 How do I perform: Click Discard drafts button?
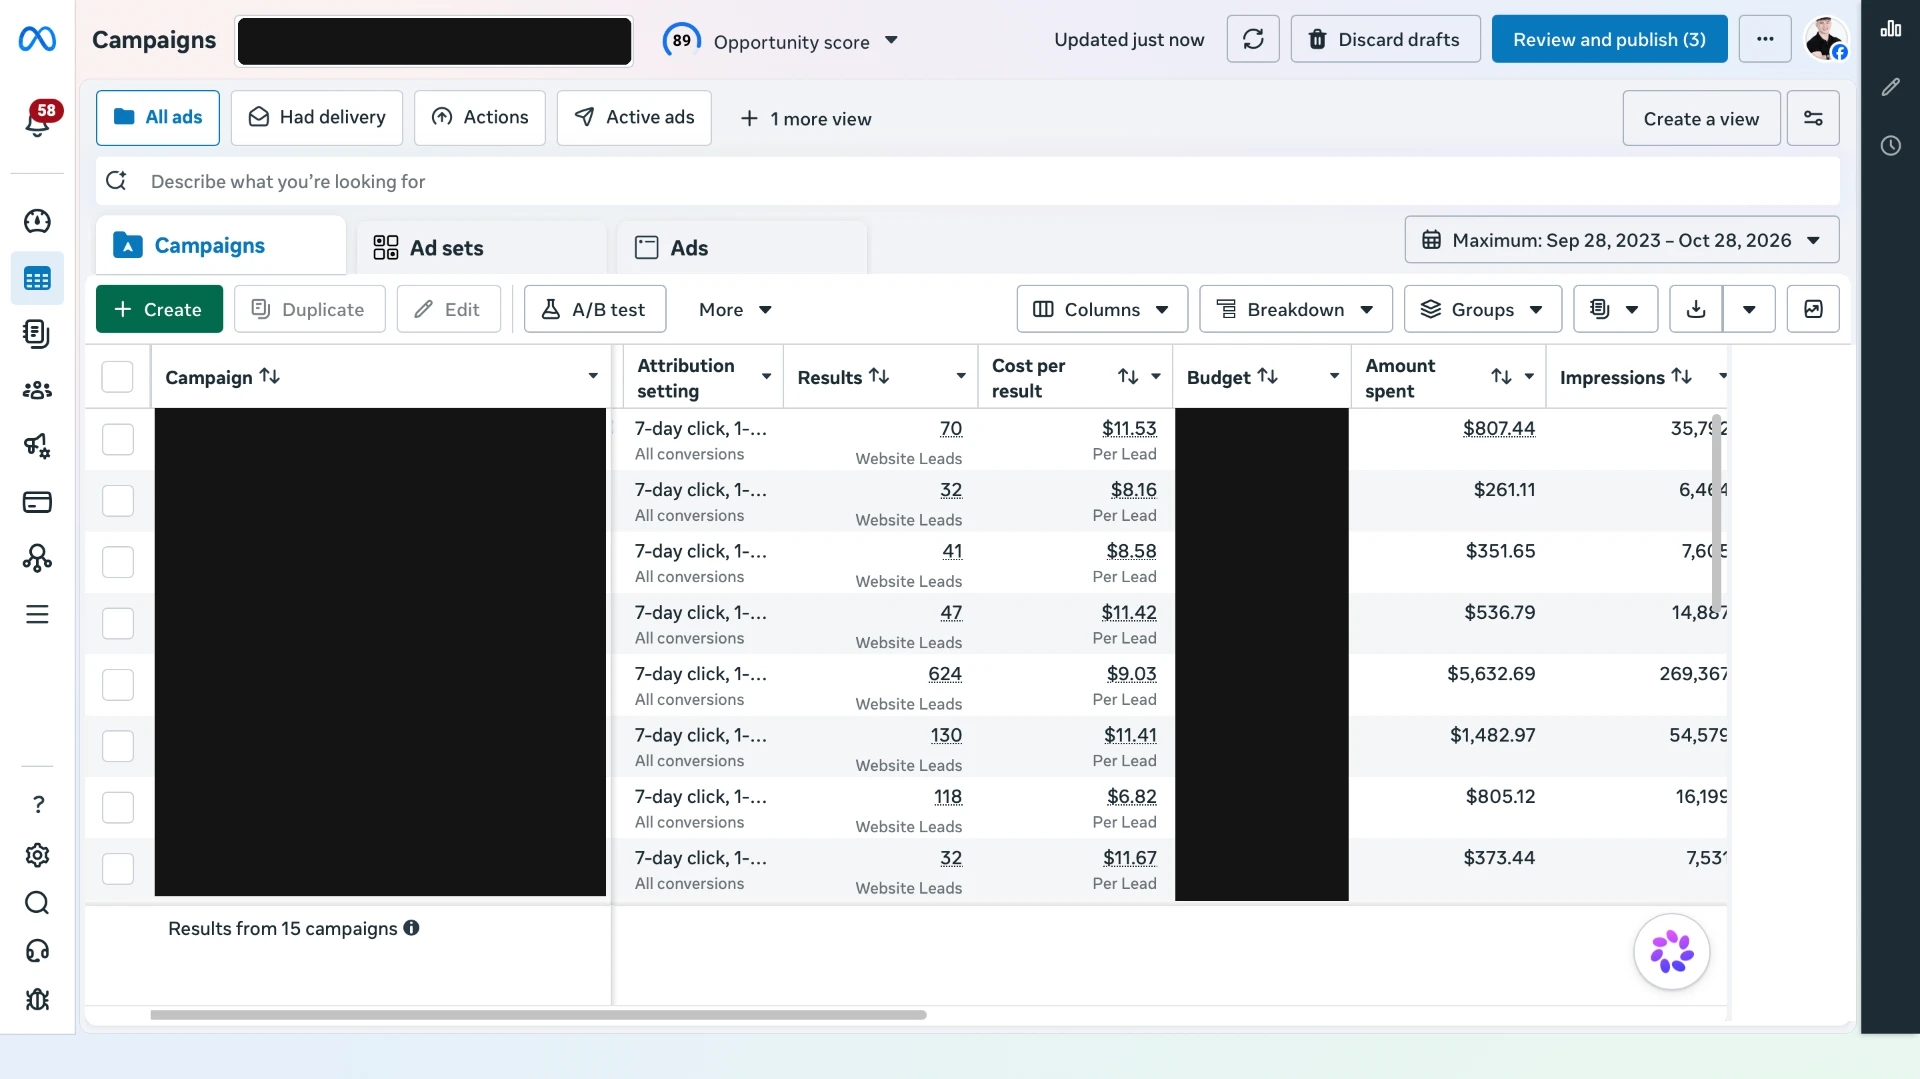(1385, 39)
